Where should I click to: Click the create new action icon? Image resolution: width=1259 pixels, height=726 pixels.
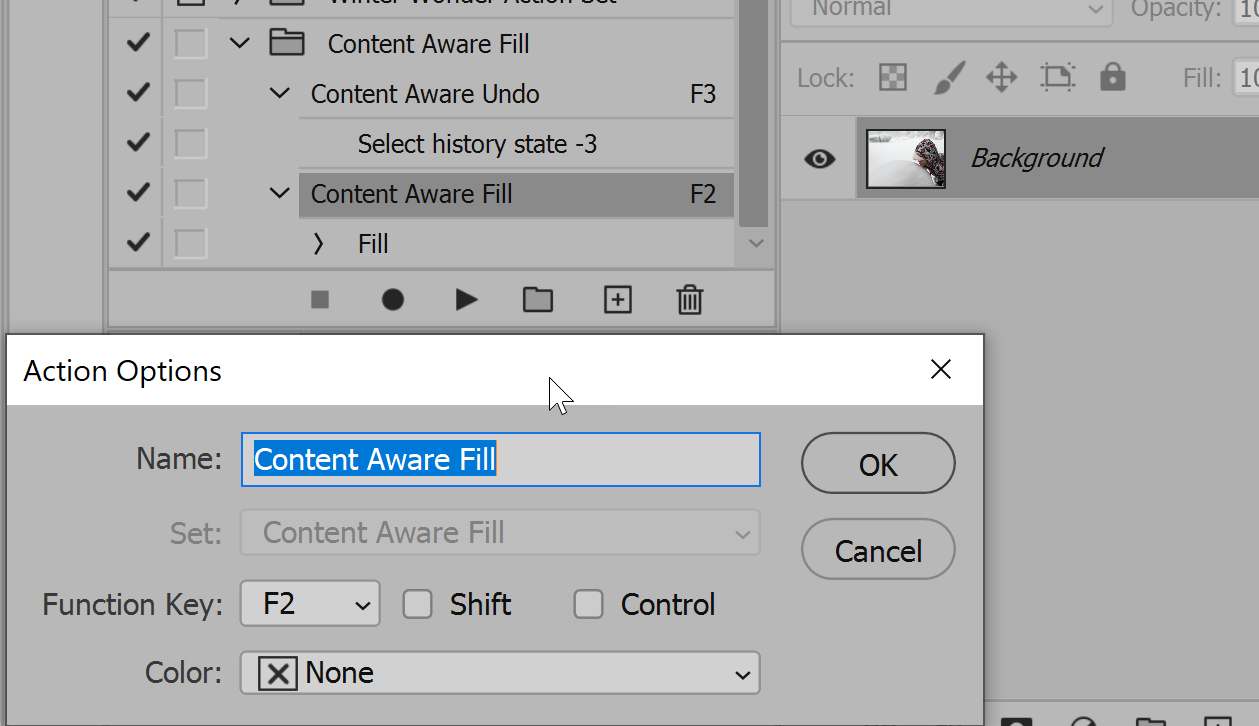(618, 299)
